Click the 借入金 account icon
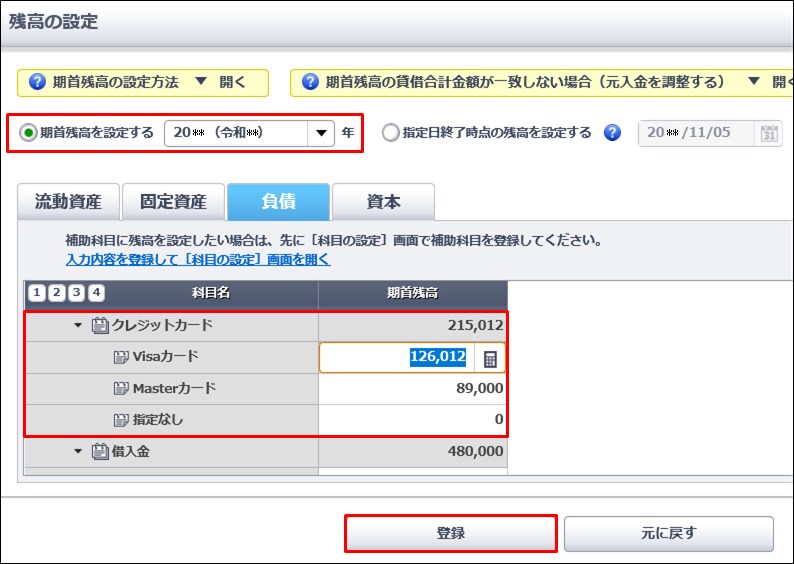The height and width of the screenshot is (564, 794). 100,451
